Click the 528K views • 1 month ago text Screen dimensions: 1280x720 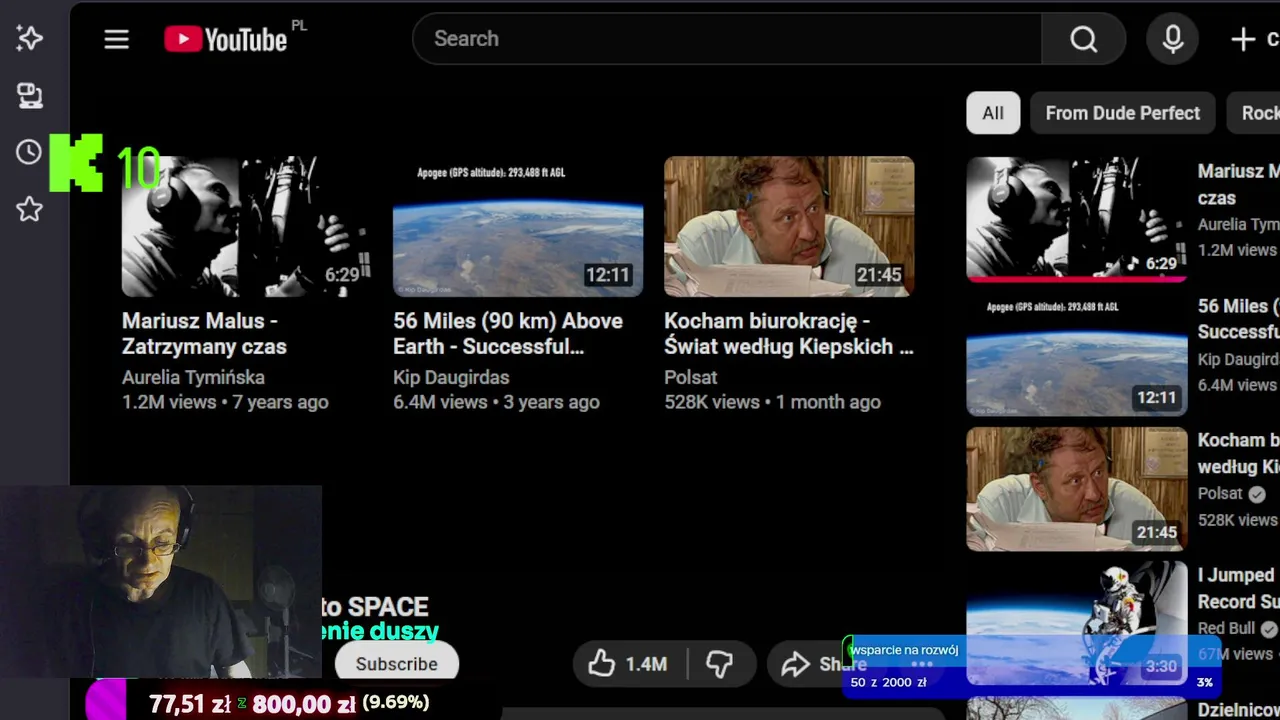(772, 402)
